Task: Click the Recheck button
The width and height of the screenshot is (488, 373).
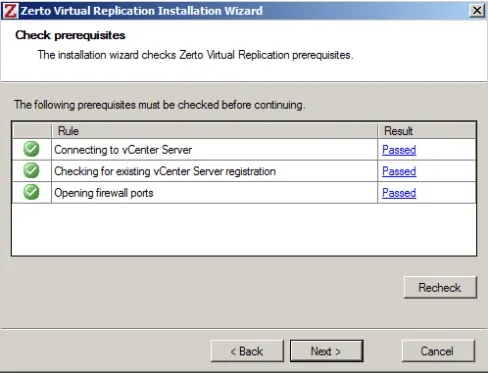Action: click(x=440, y=287)
